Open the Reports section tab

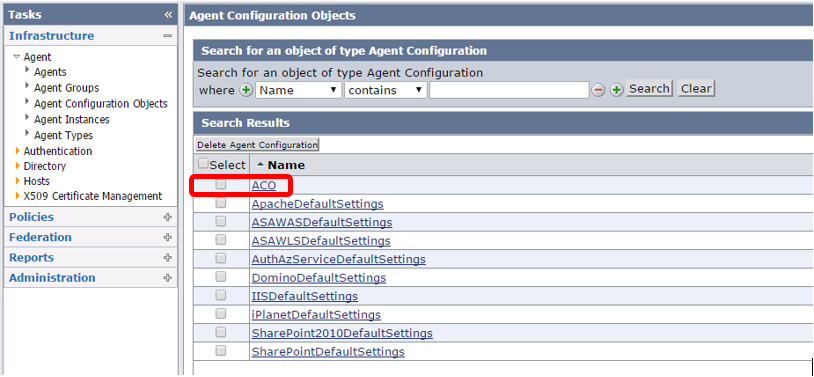tap(31, 258)
